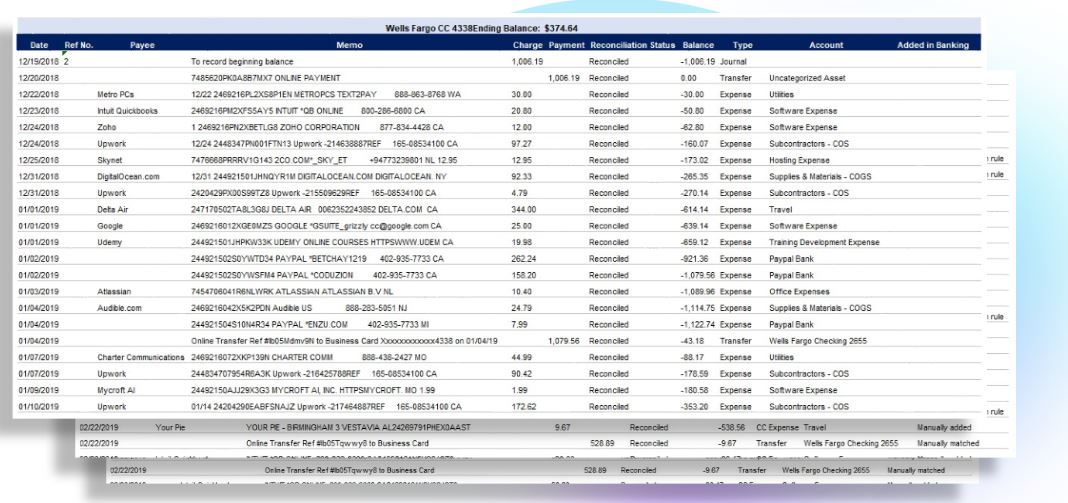The width and height of the screenshot is (1068, 503).
Task: Select the 172.62 charge amount
Action: click(x=523, y=406)
